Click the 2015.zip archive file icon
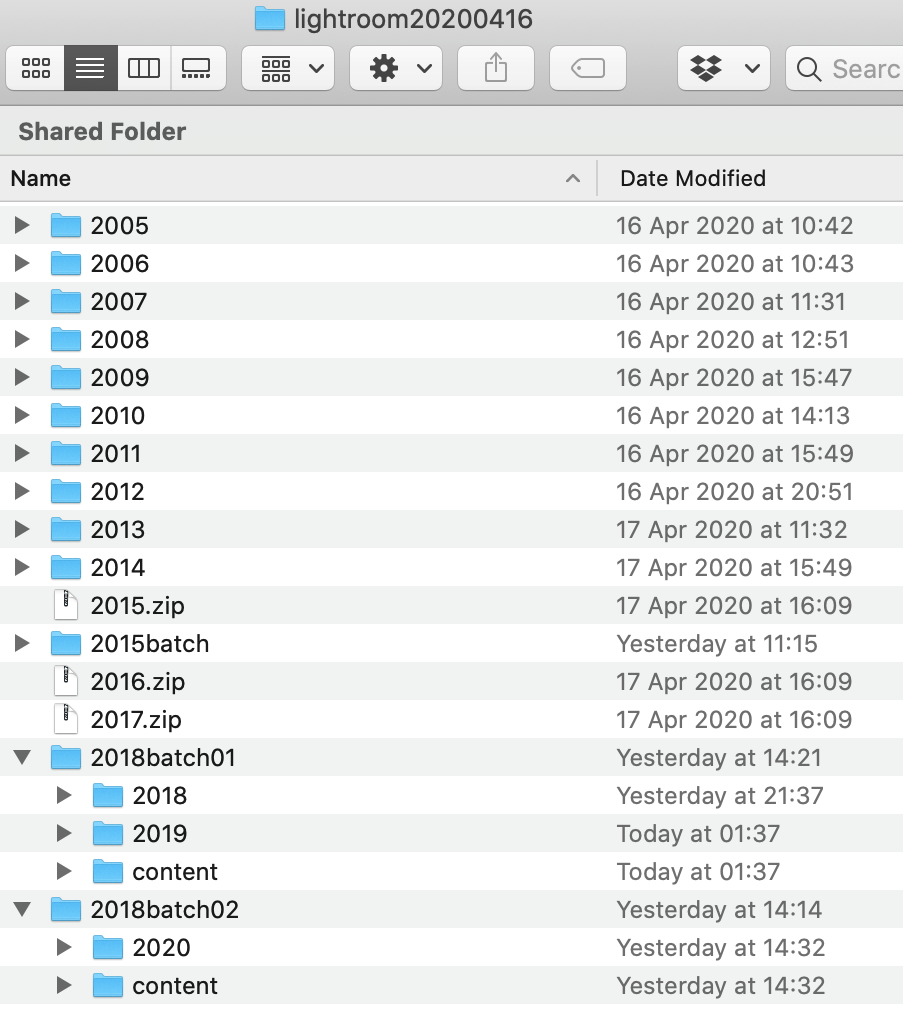903x1018 pixels. tap(66, 605)
